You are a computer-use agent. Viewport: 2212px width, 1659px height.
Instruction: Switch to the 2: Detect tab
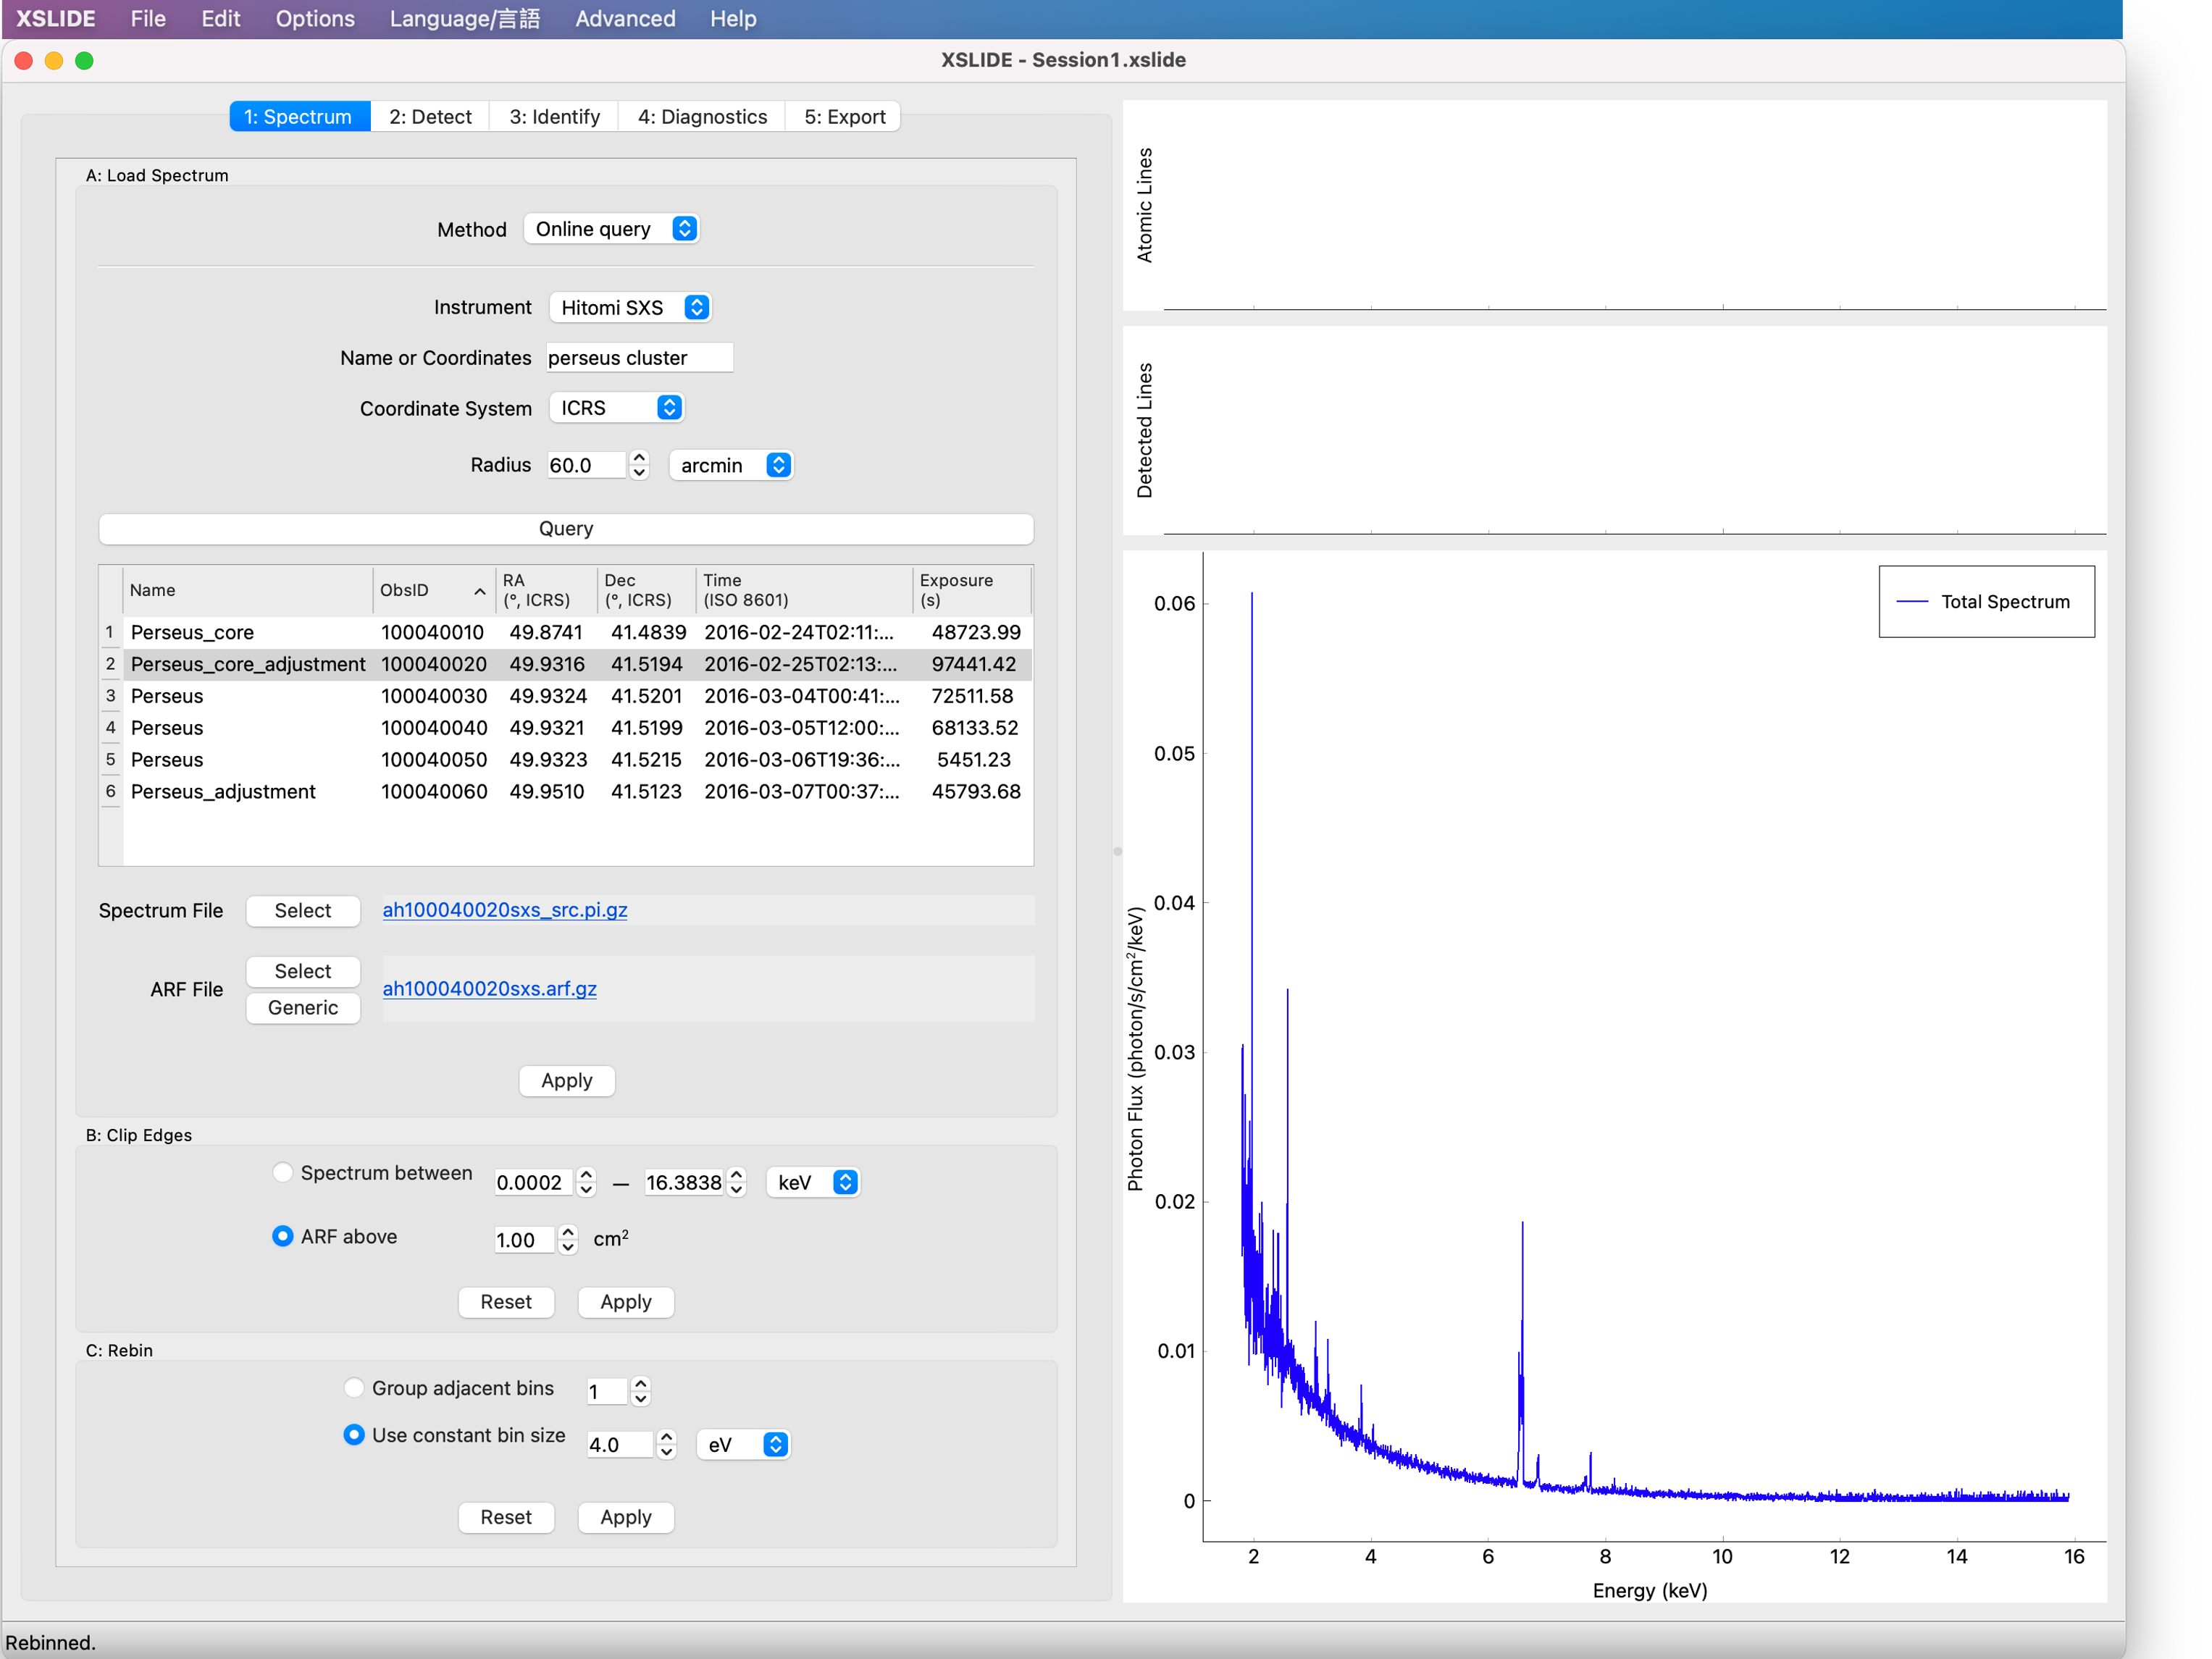430,117
